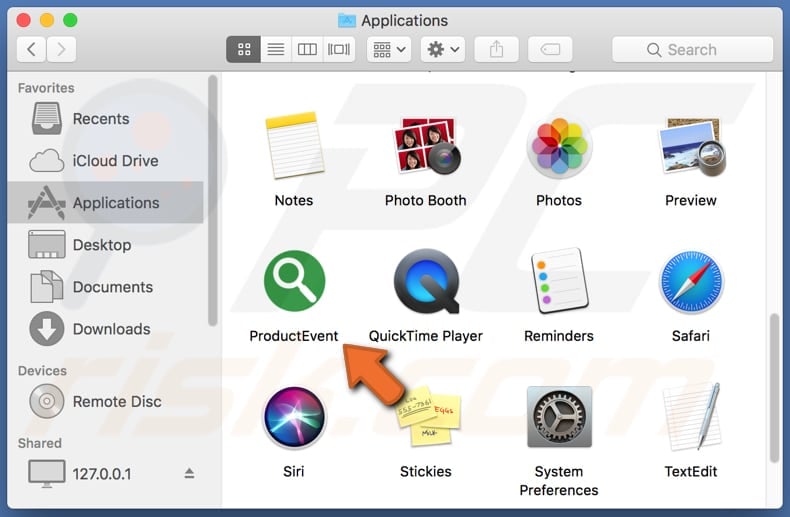790x517 pixels.
Task: Go forward with the right chevron button
Action: pyautogui.click(x=61, y=49)
